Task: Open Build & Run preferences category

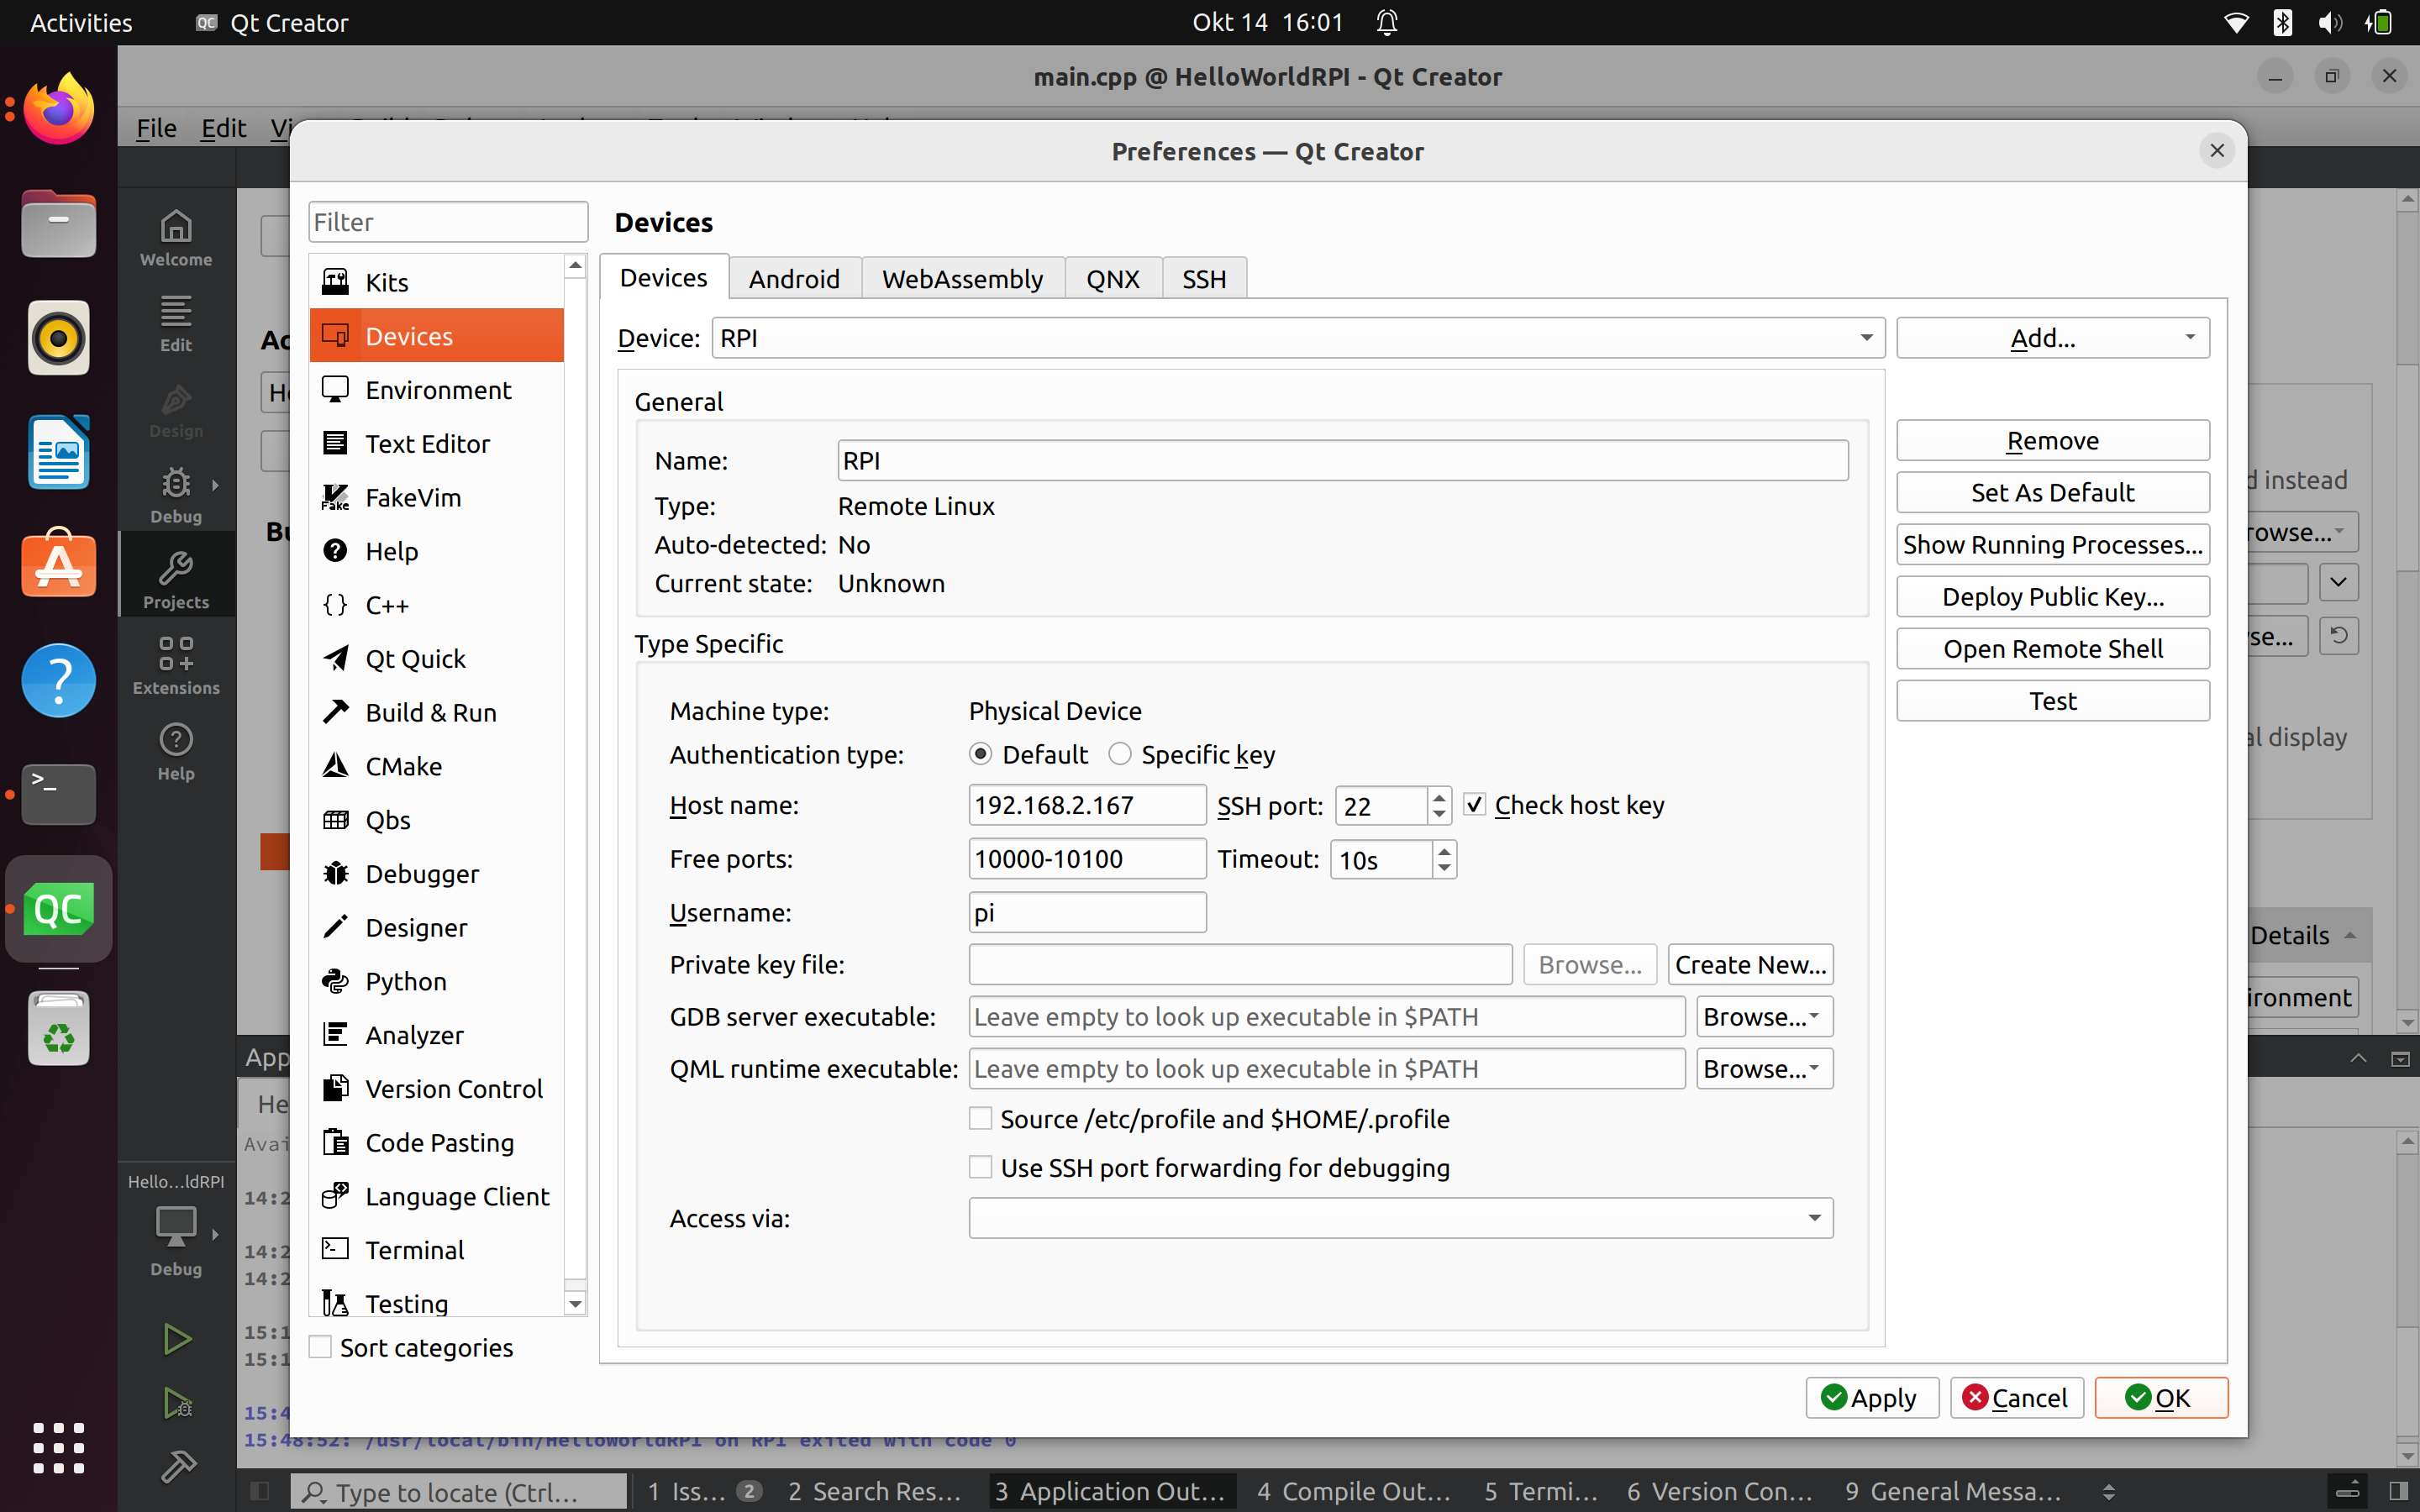Action: click(x=437, y=712)
